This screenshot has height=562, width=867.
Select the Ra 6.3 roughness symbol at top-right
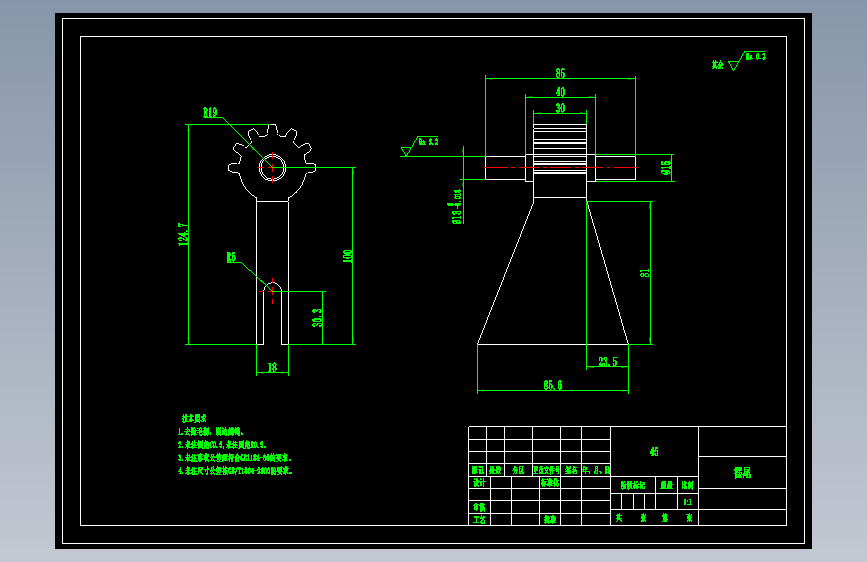(x=748, y=61)
